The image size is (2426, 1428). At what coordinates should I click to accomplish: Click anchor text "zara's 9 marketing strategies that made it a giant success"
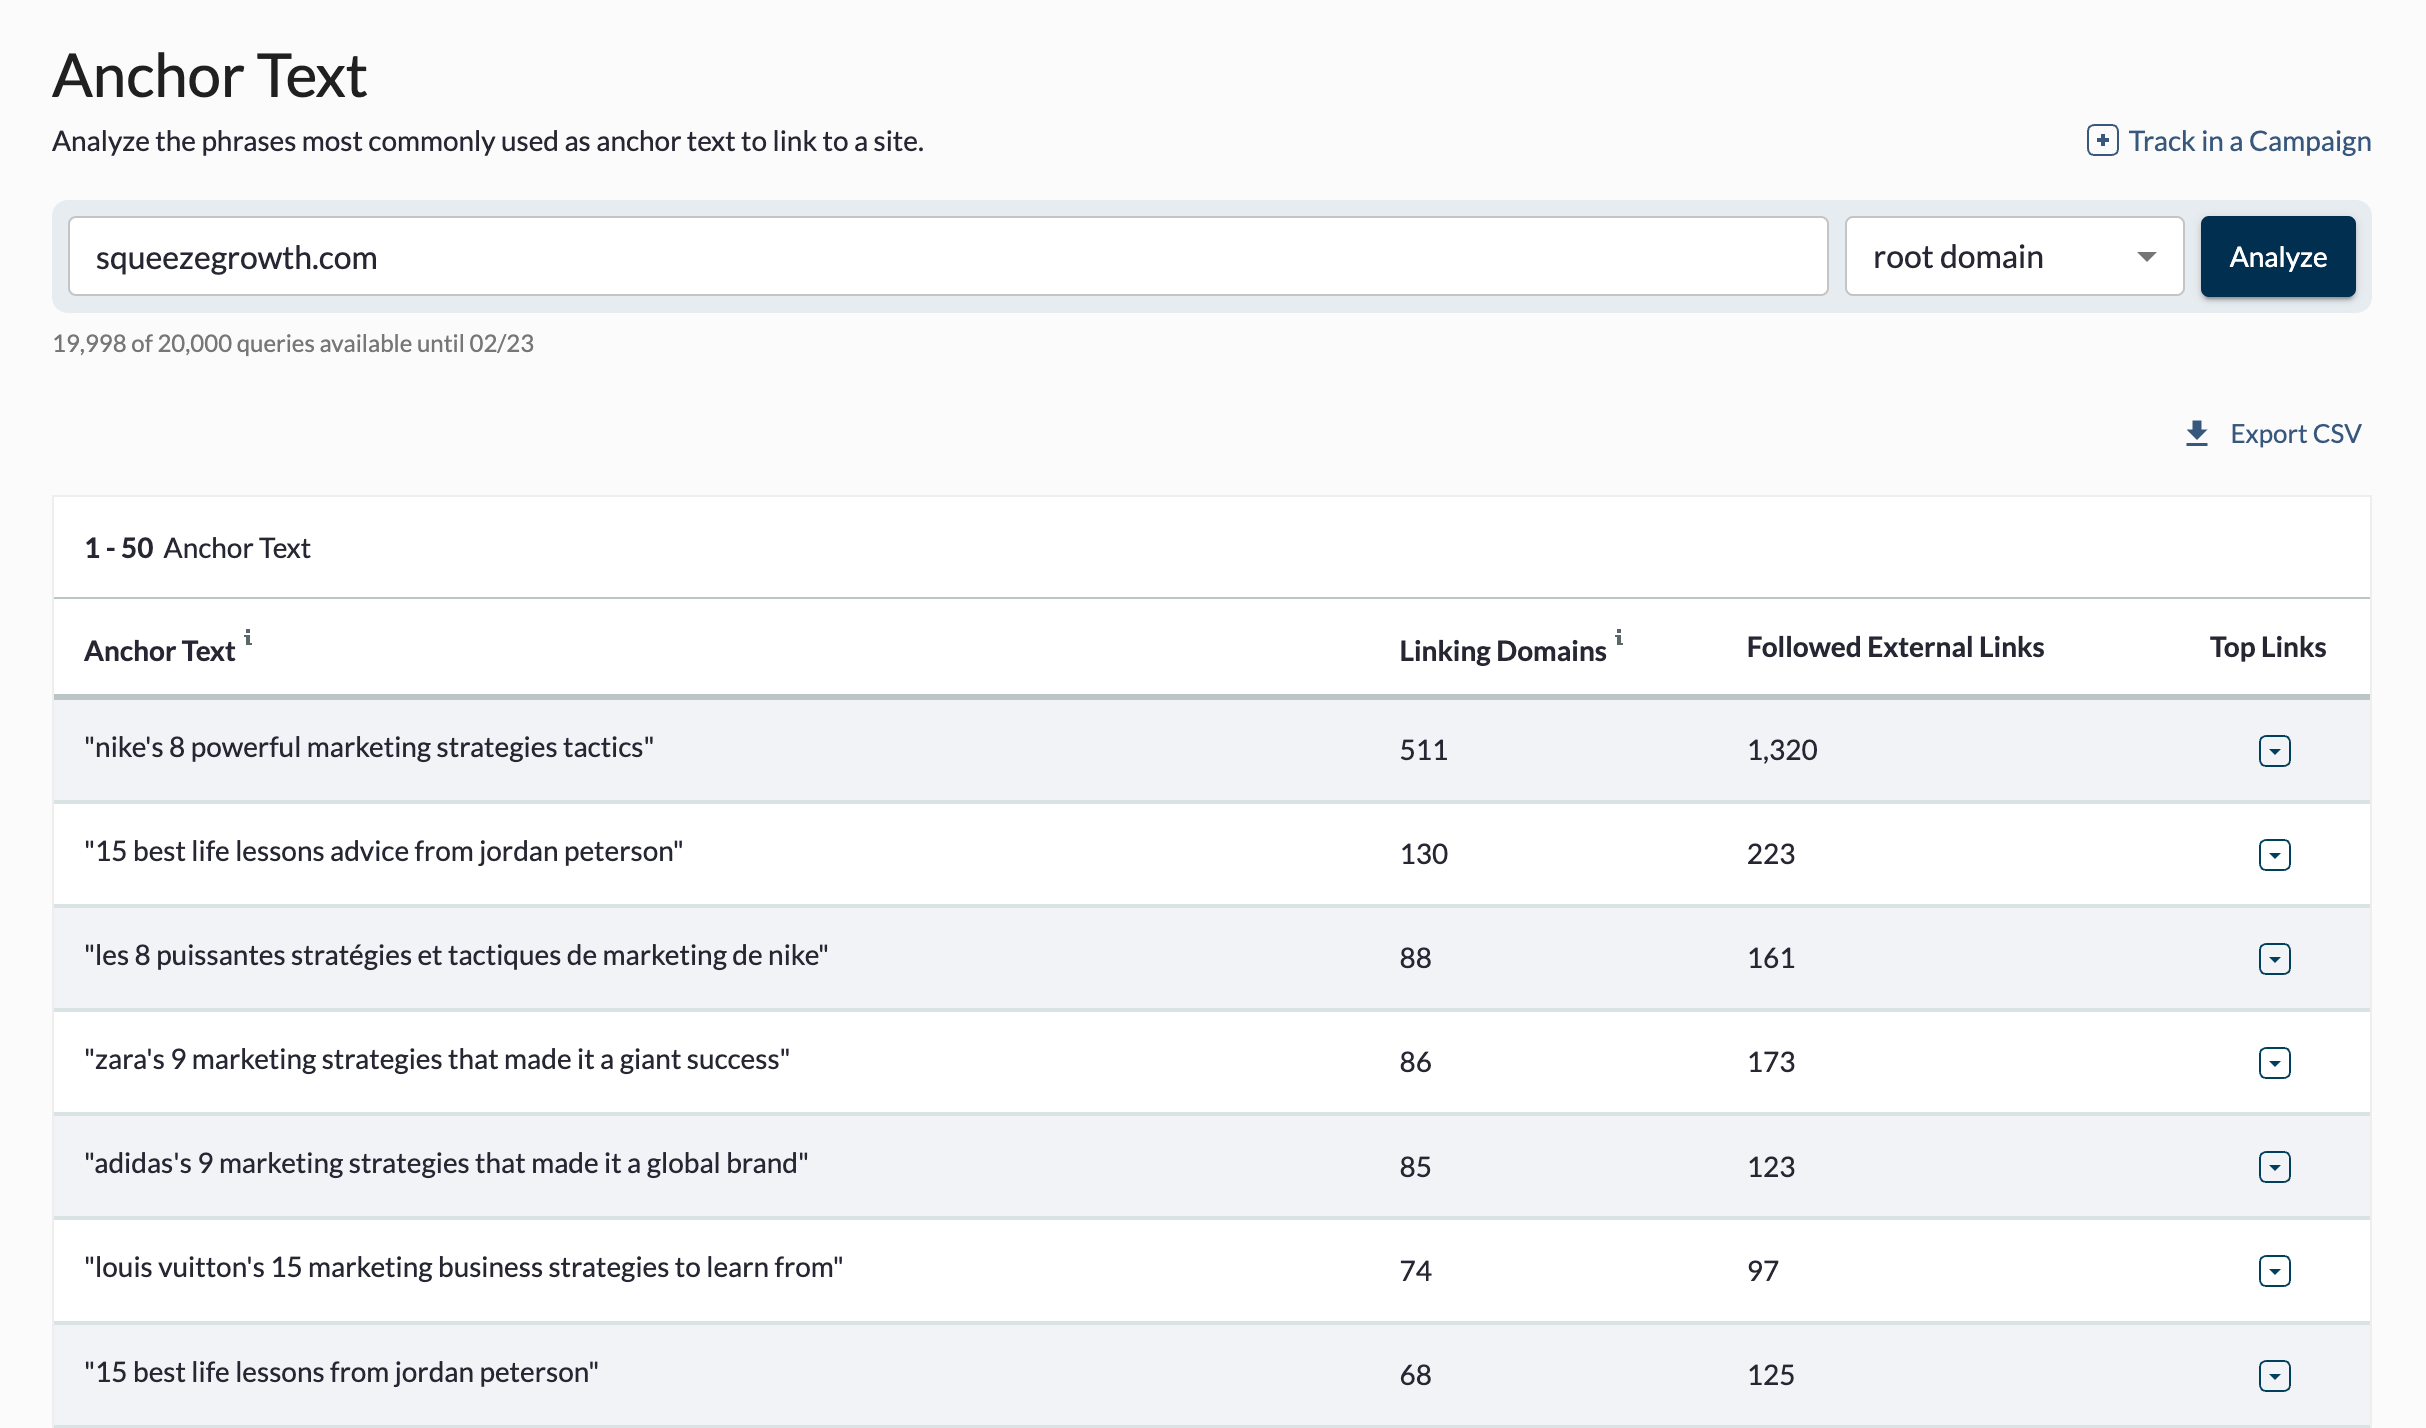click(437, 1059)
